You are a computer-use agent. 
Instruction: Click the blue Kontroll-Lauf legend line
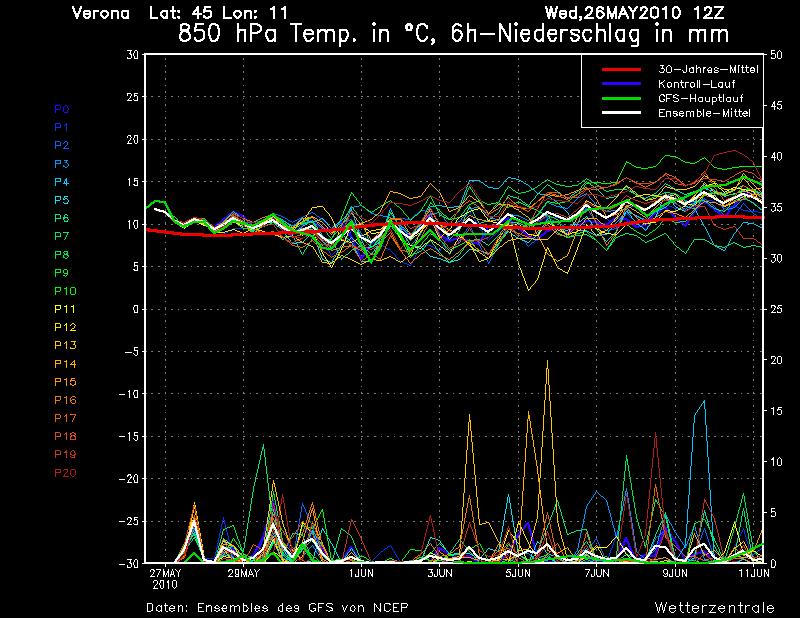(x=620, y=84)
